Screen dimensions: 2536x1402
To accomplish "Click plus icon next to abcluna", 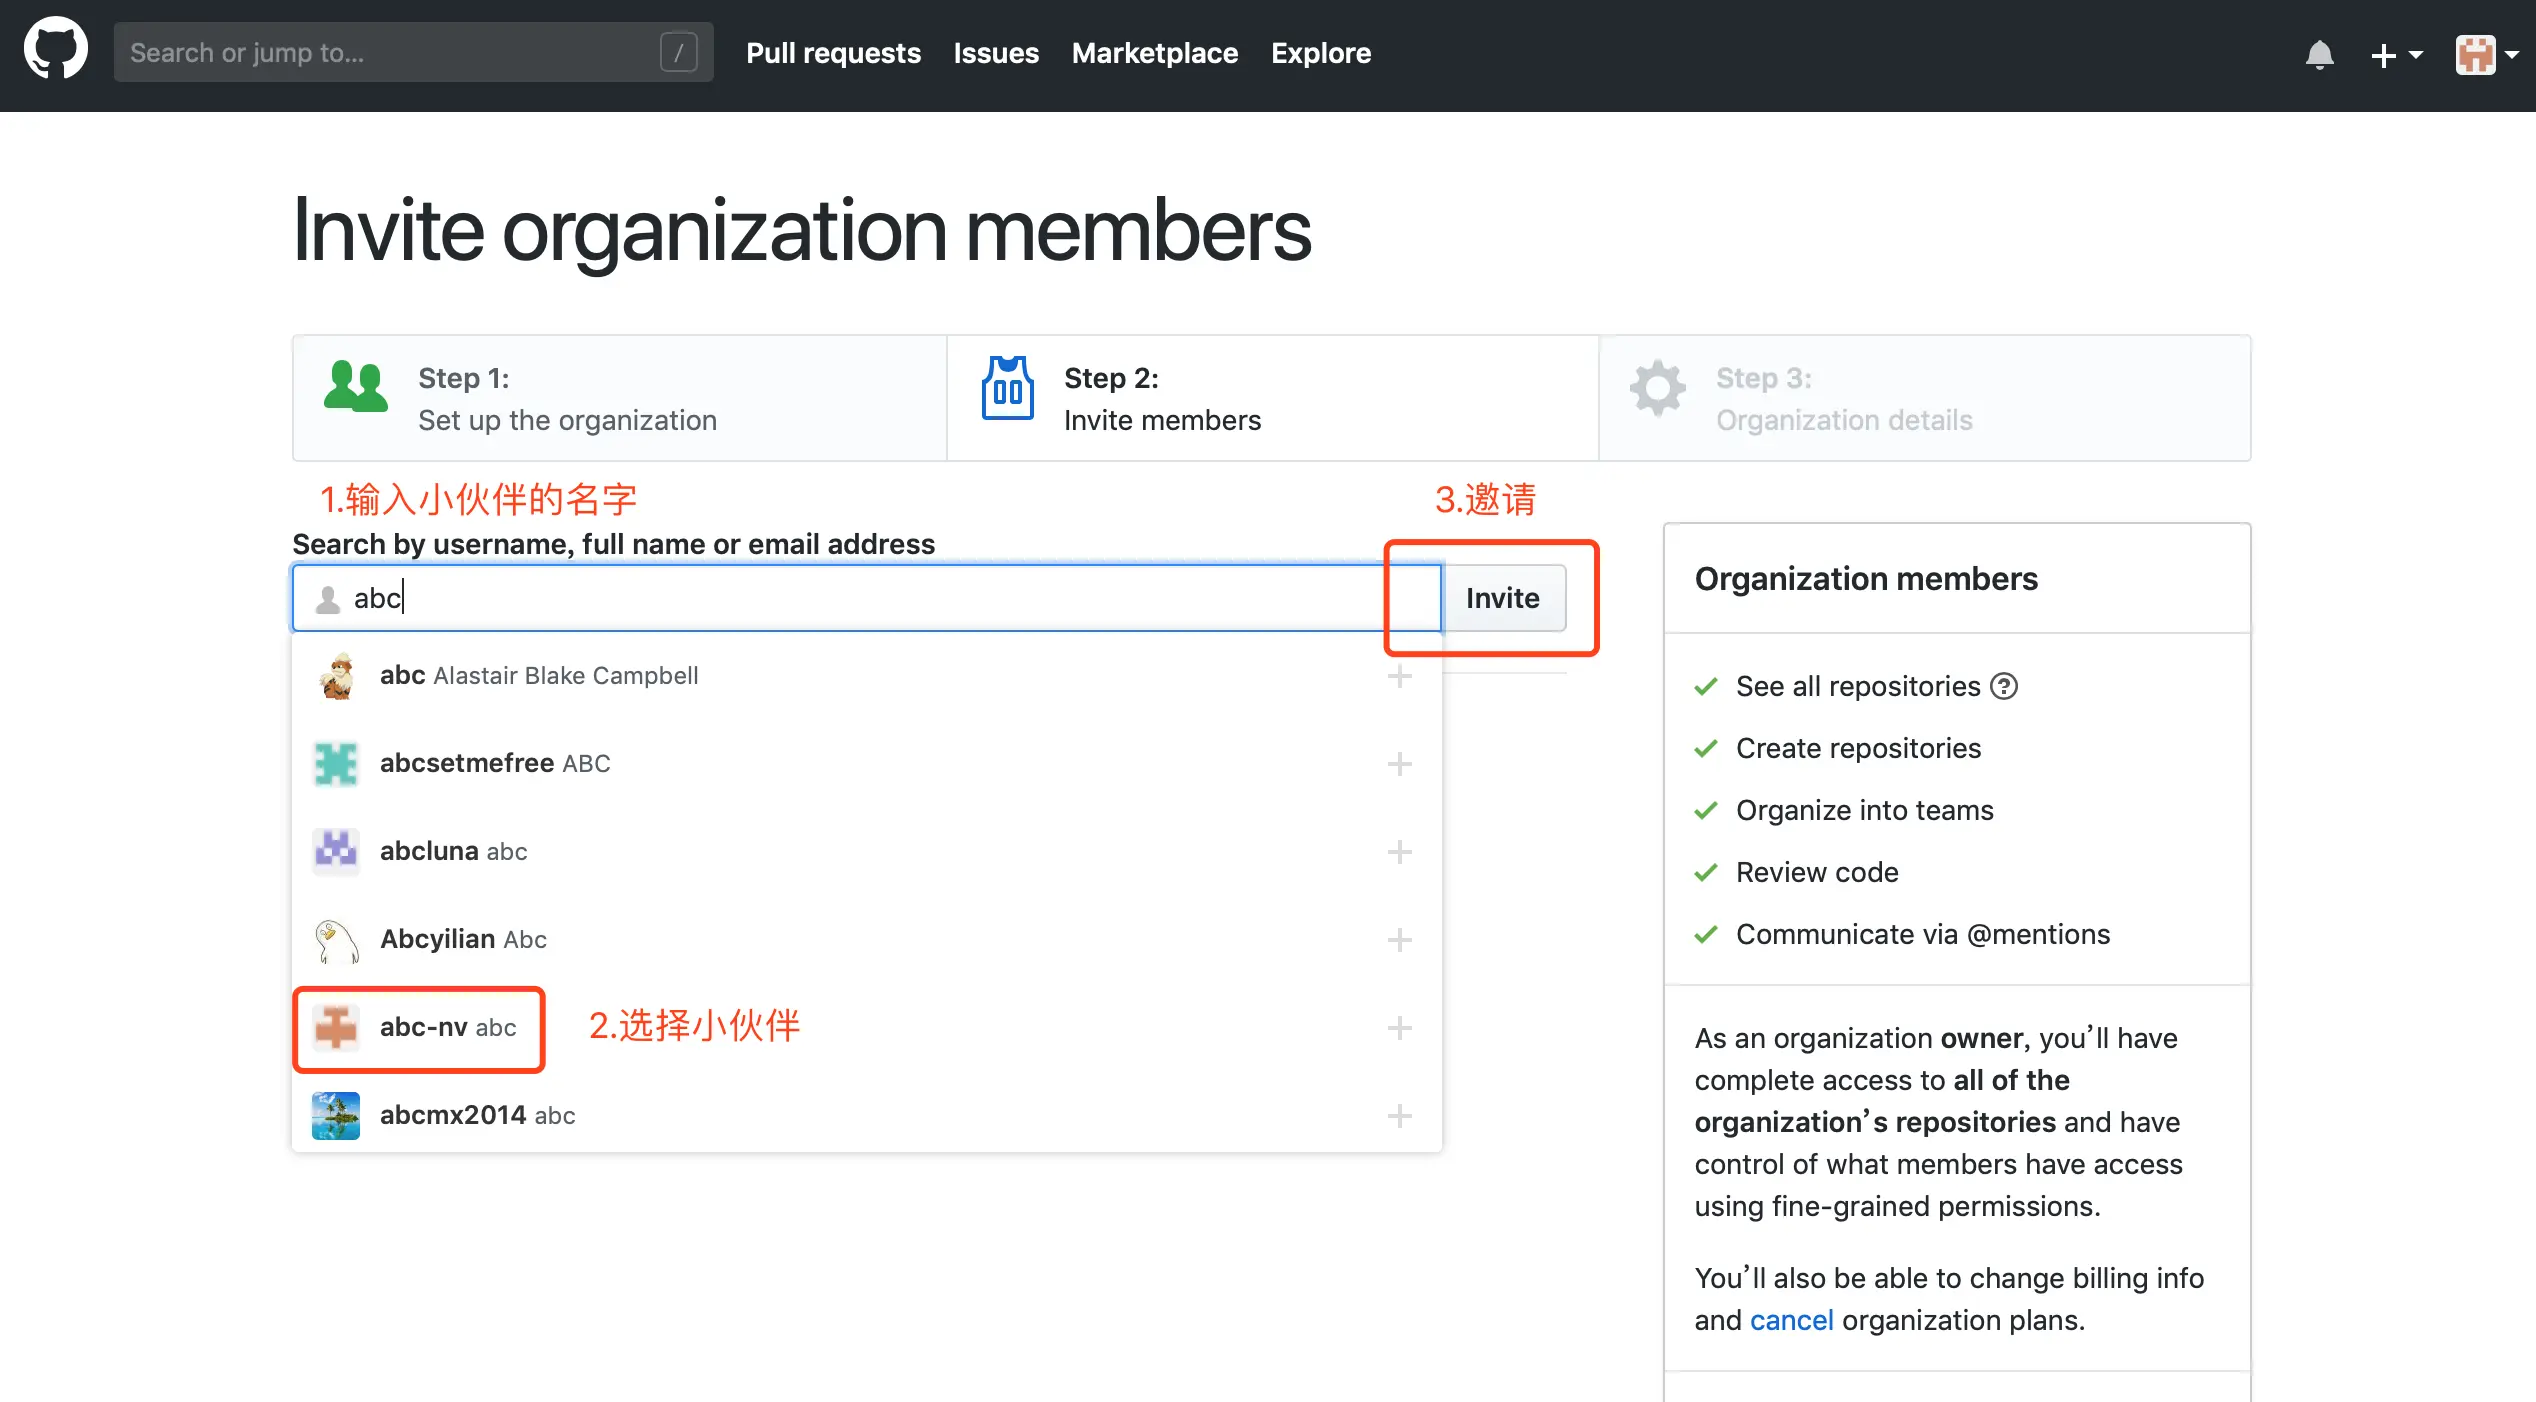I will click(x=1399, y=852).
